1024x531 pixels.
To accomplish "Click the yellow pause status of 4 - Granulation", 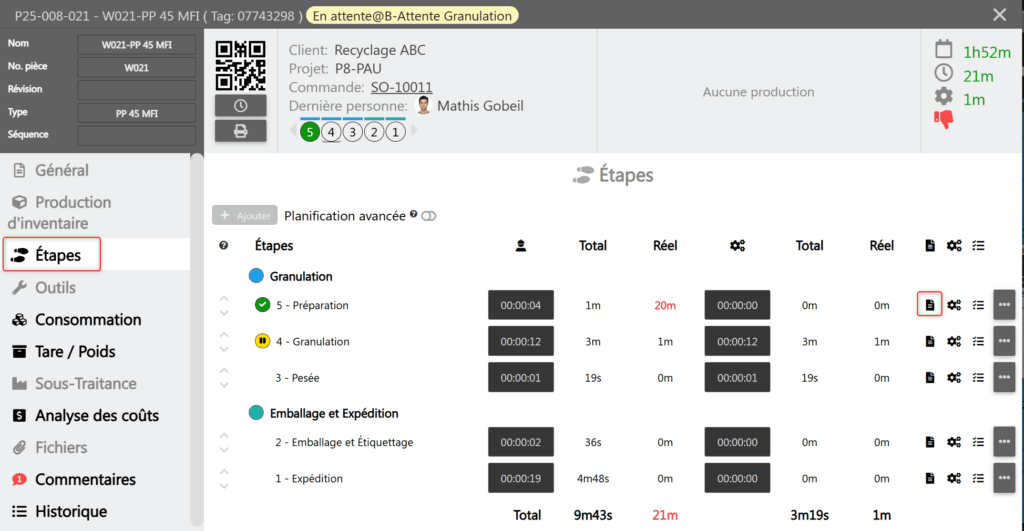I will (263, 342).
